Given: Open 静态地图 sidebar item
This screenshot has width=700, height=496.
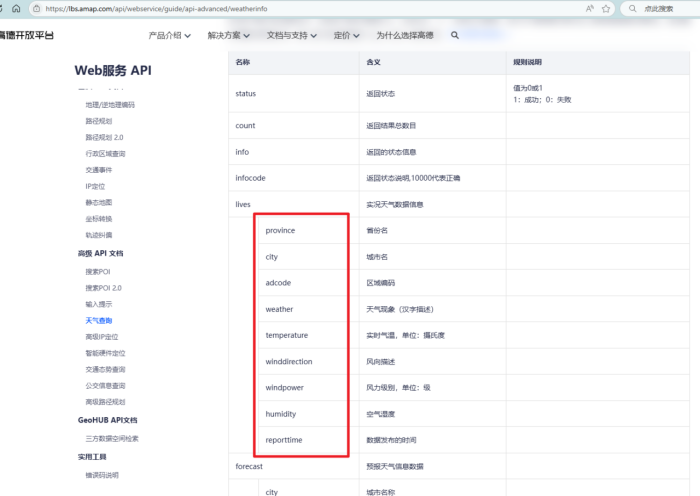Looking at the screenshot, I should click(x=99, y=202).
